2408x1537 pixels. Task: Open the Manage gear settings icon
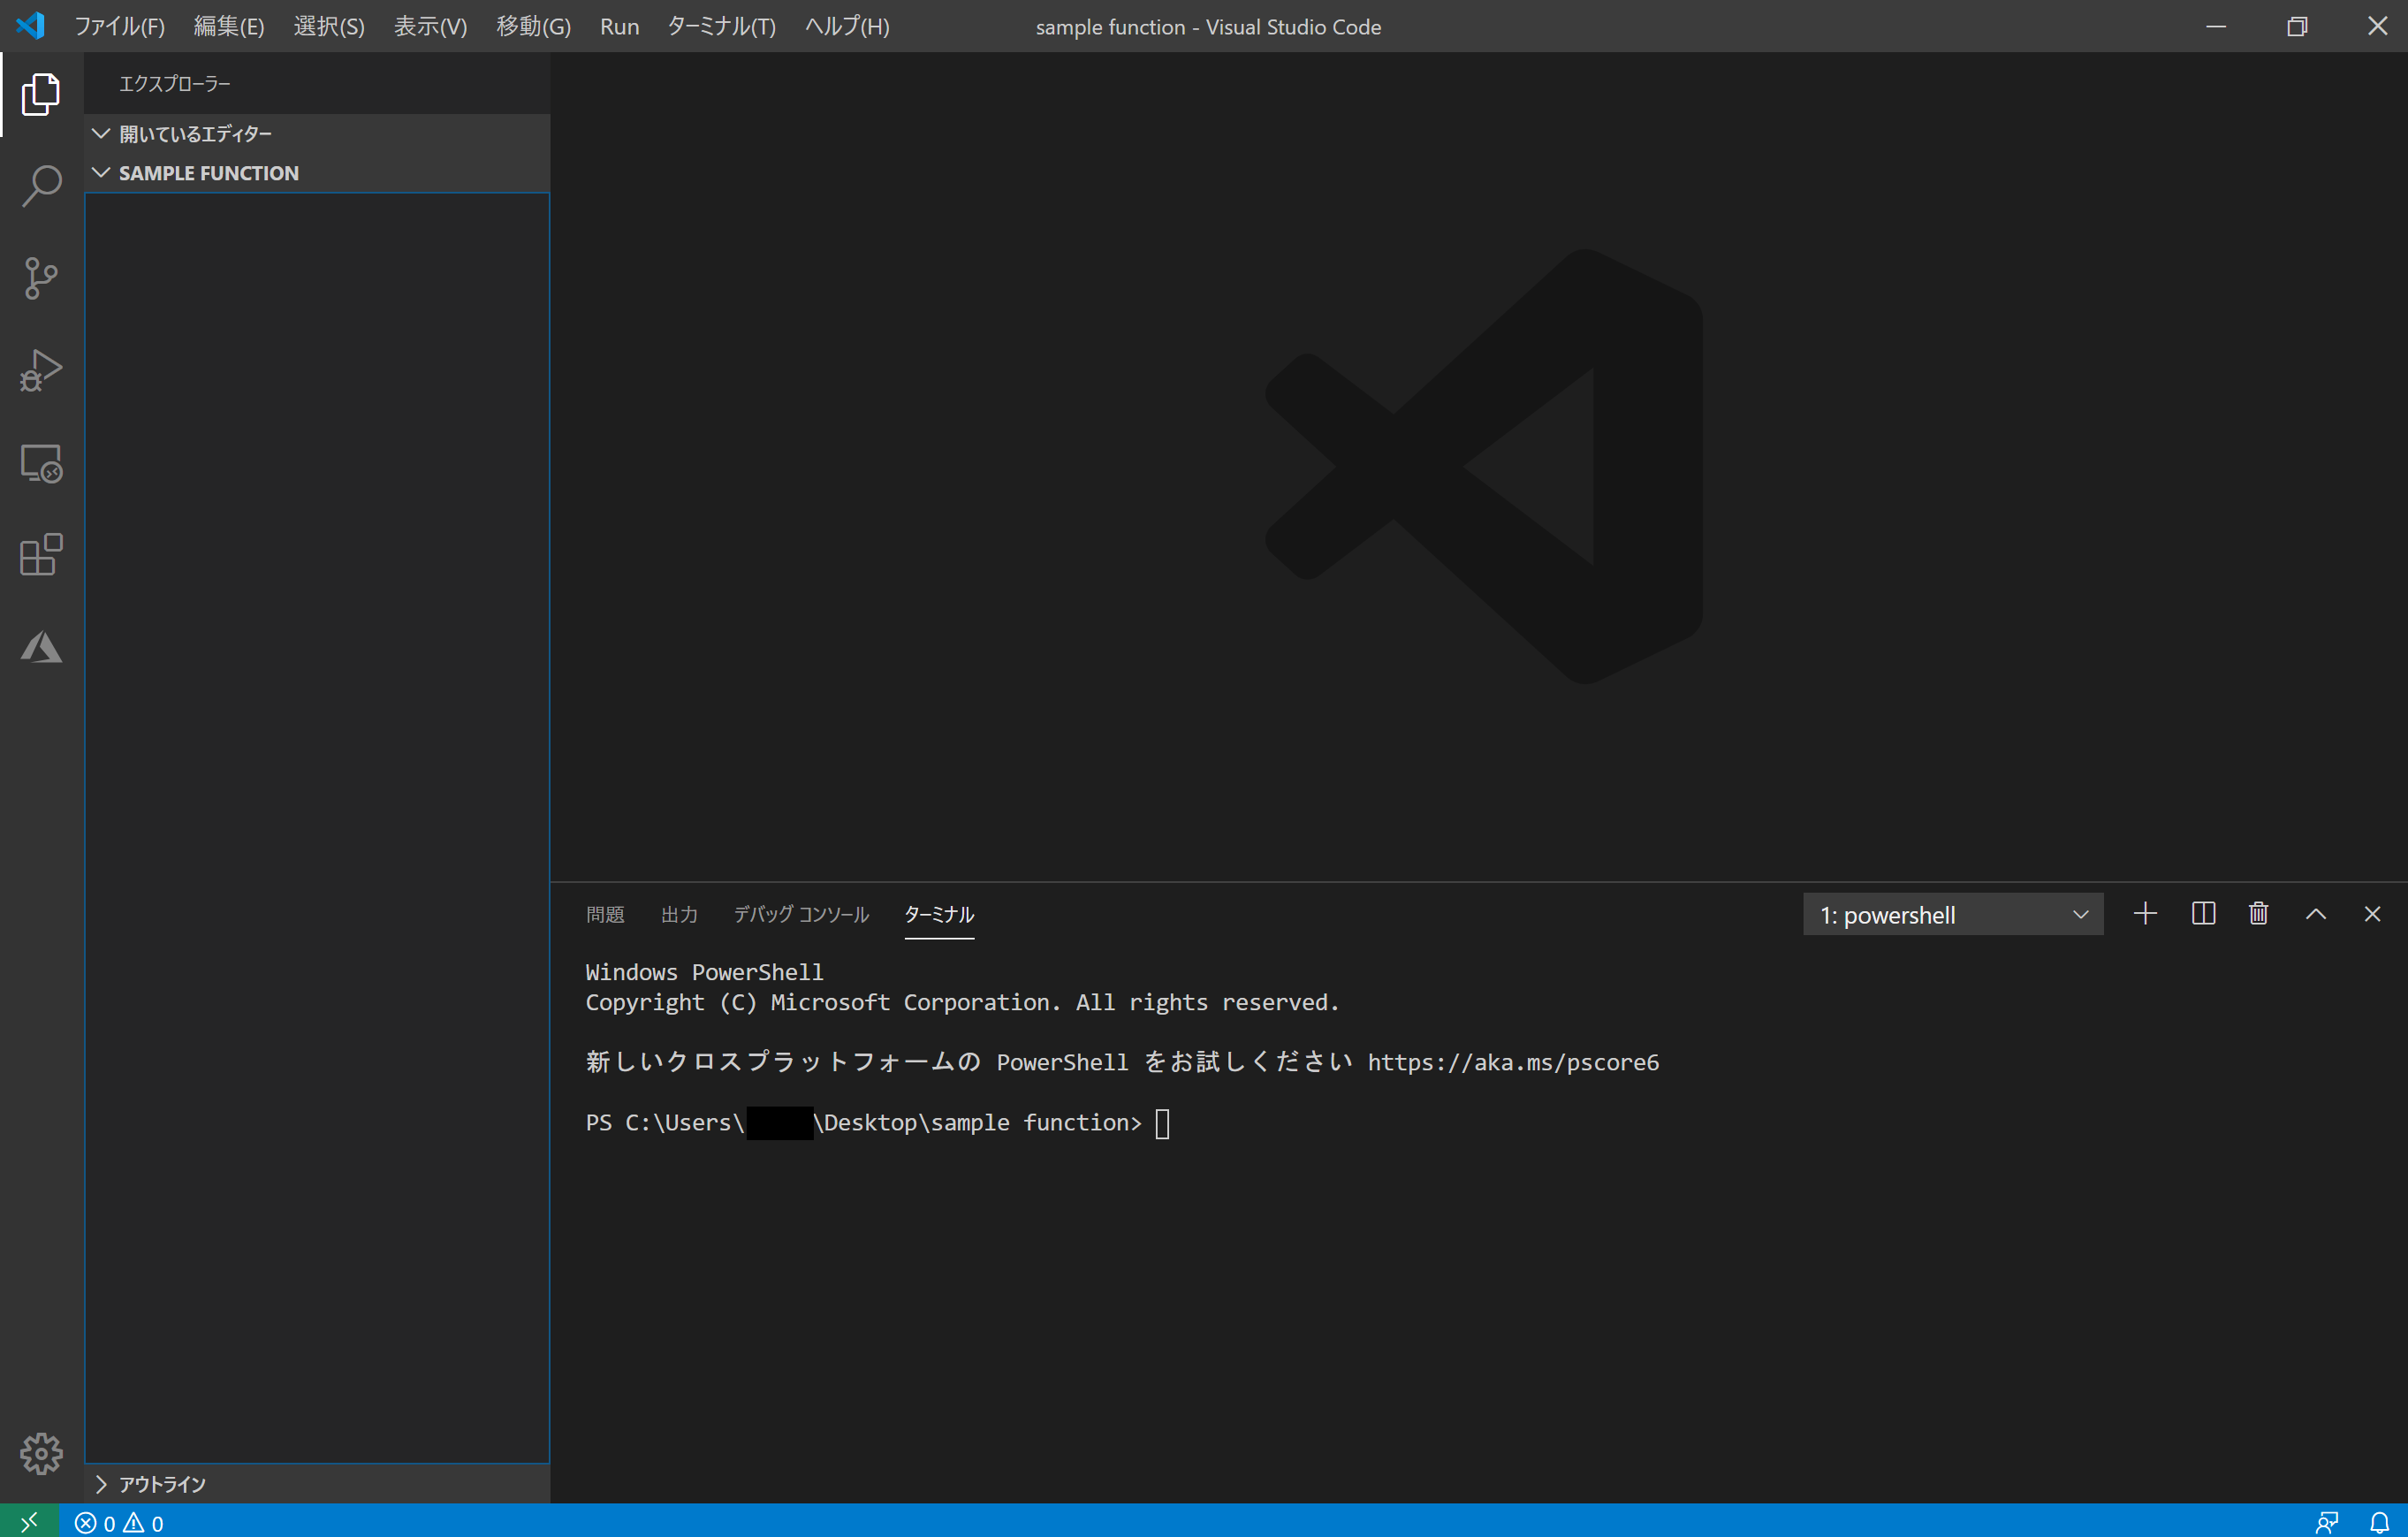[x=41, y=1452]
